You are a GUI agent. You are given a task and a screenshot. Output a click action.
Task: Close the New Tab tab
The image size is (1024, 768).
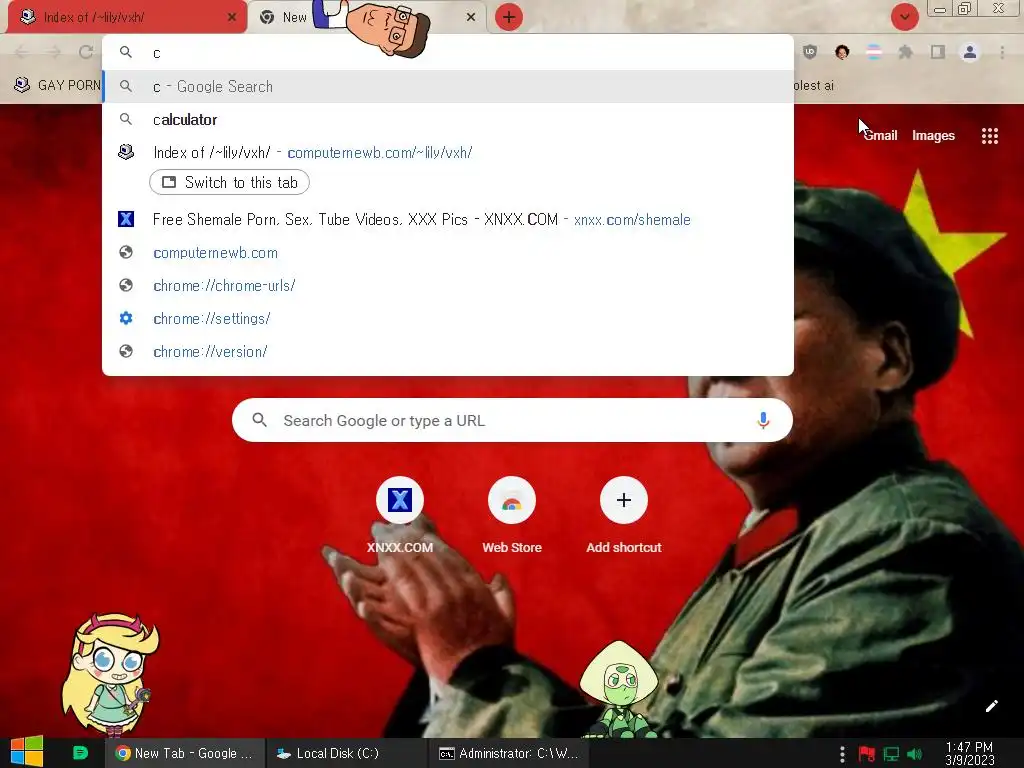click(x=471, y=17)
